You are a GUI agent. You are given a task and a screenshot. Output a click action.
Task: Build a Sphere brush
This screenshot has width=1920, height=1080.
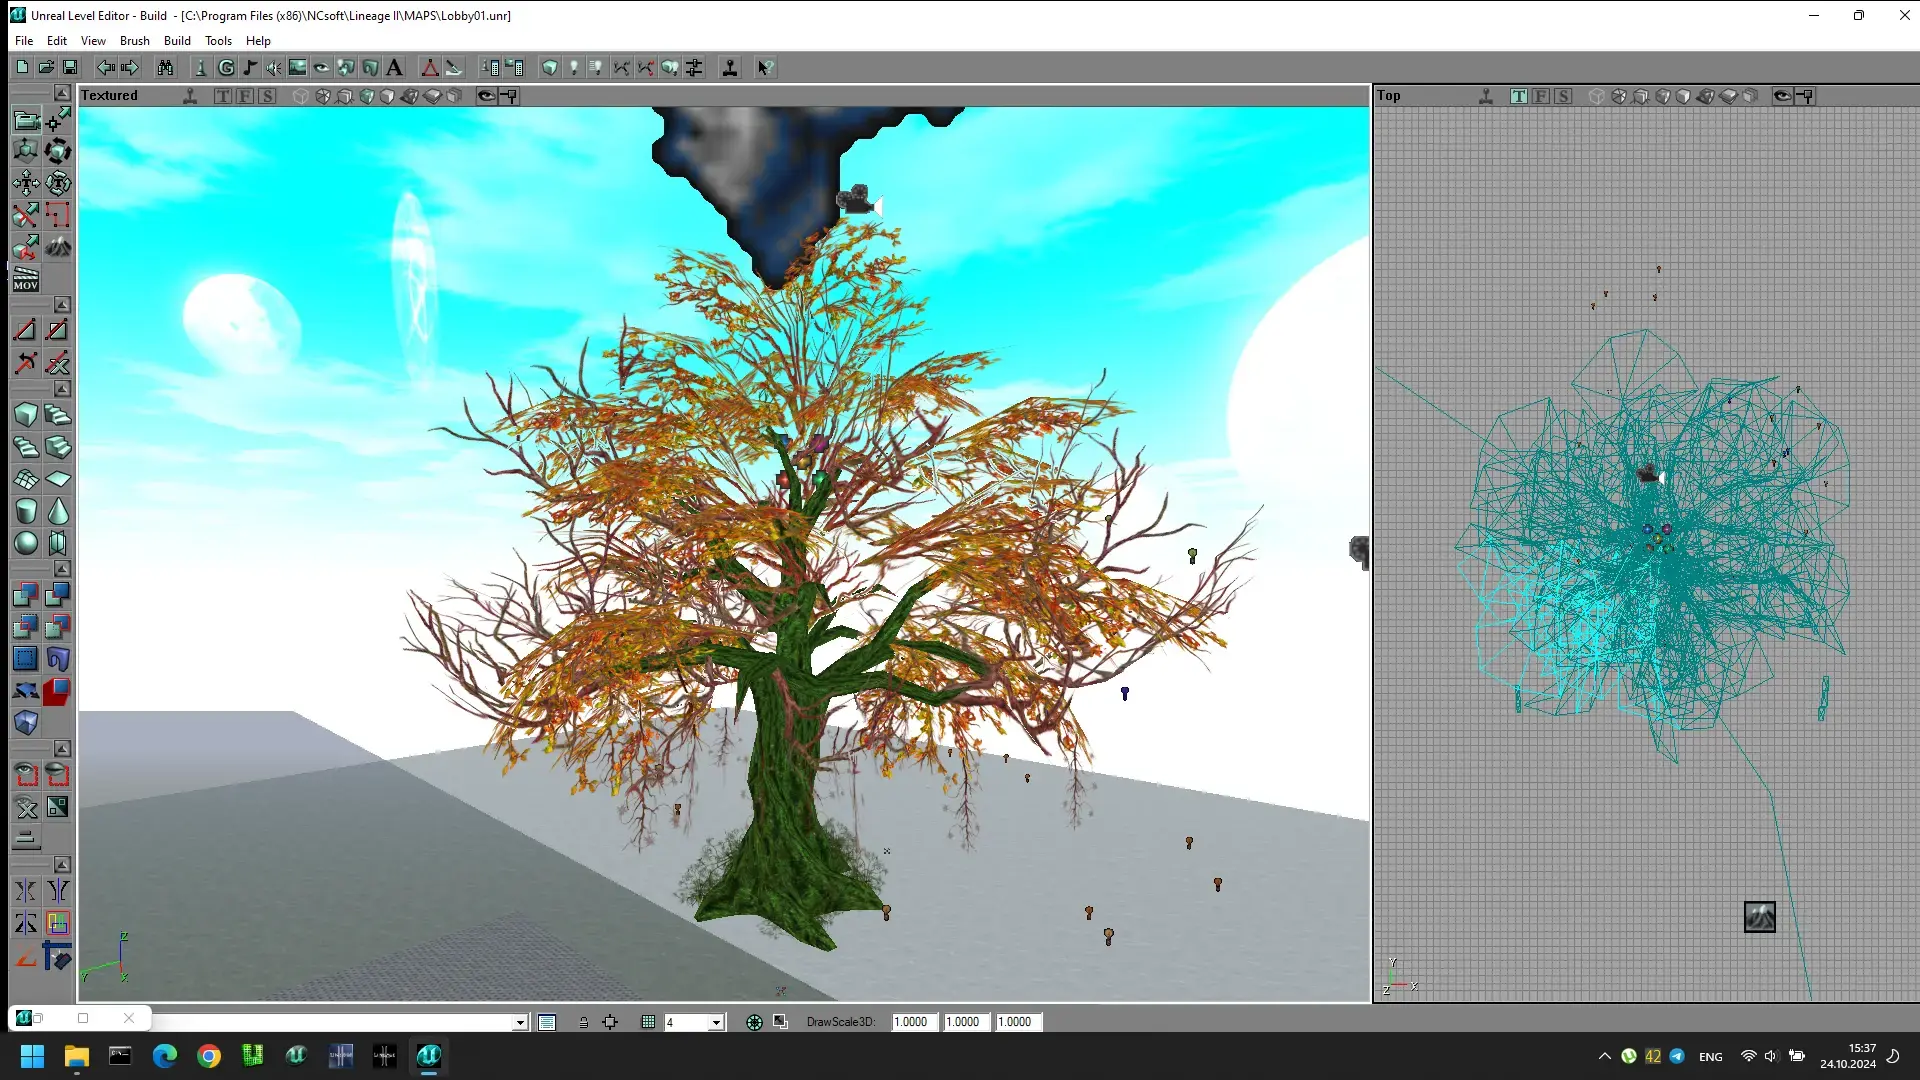(x=26, y=543)
